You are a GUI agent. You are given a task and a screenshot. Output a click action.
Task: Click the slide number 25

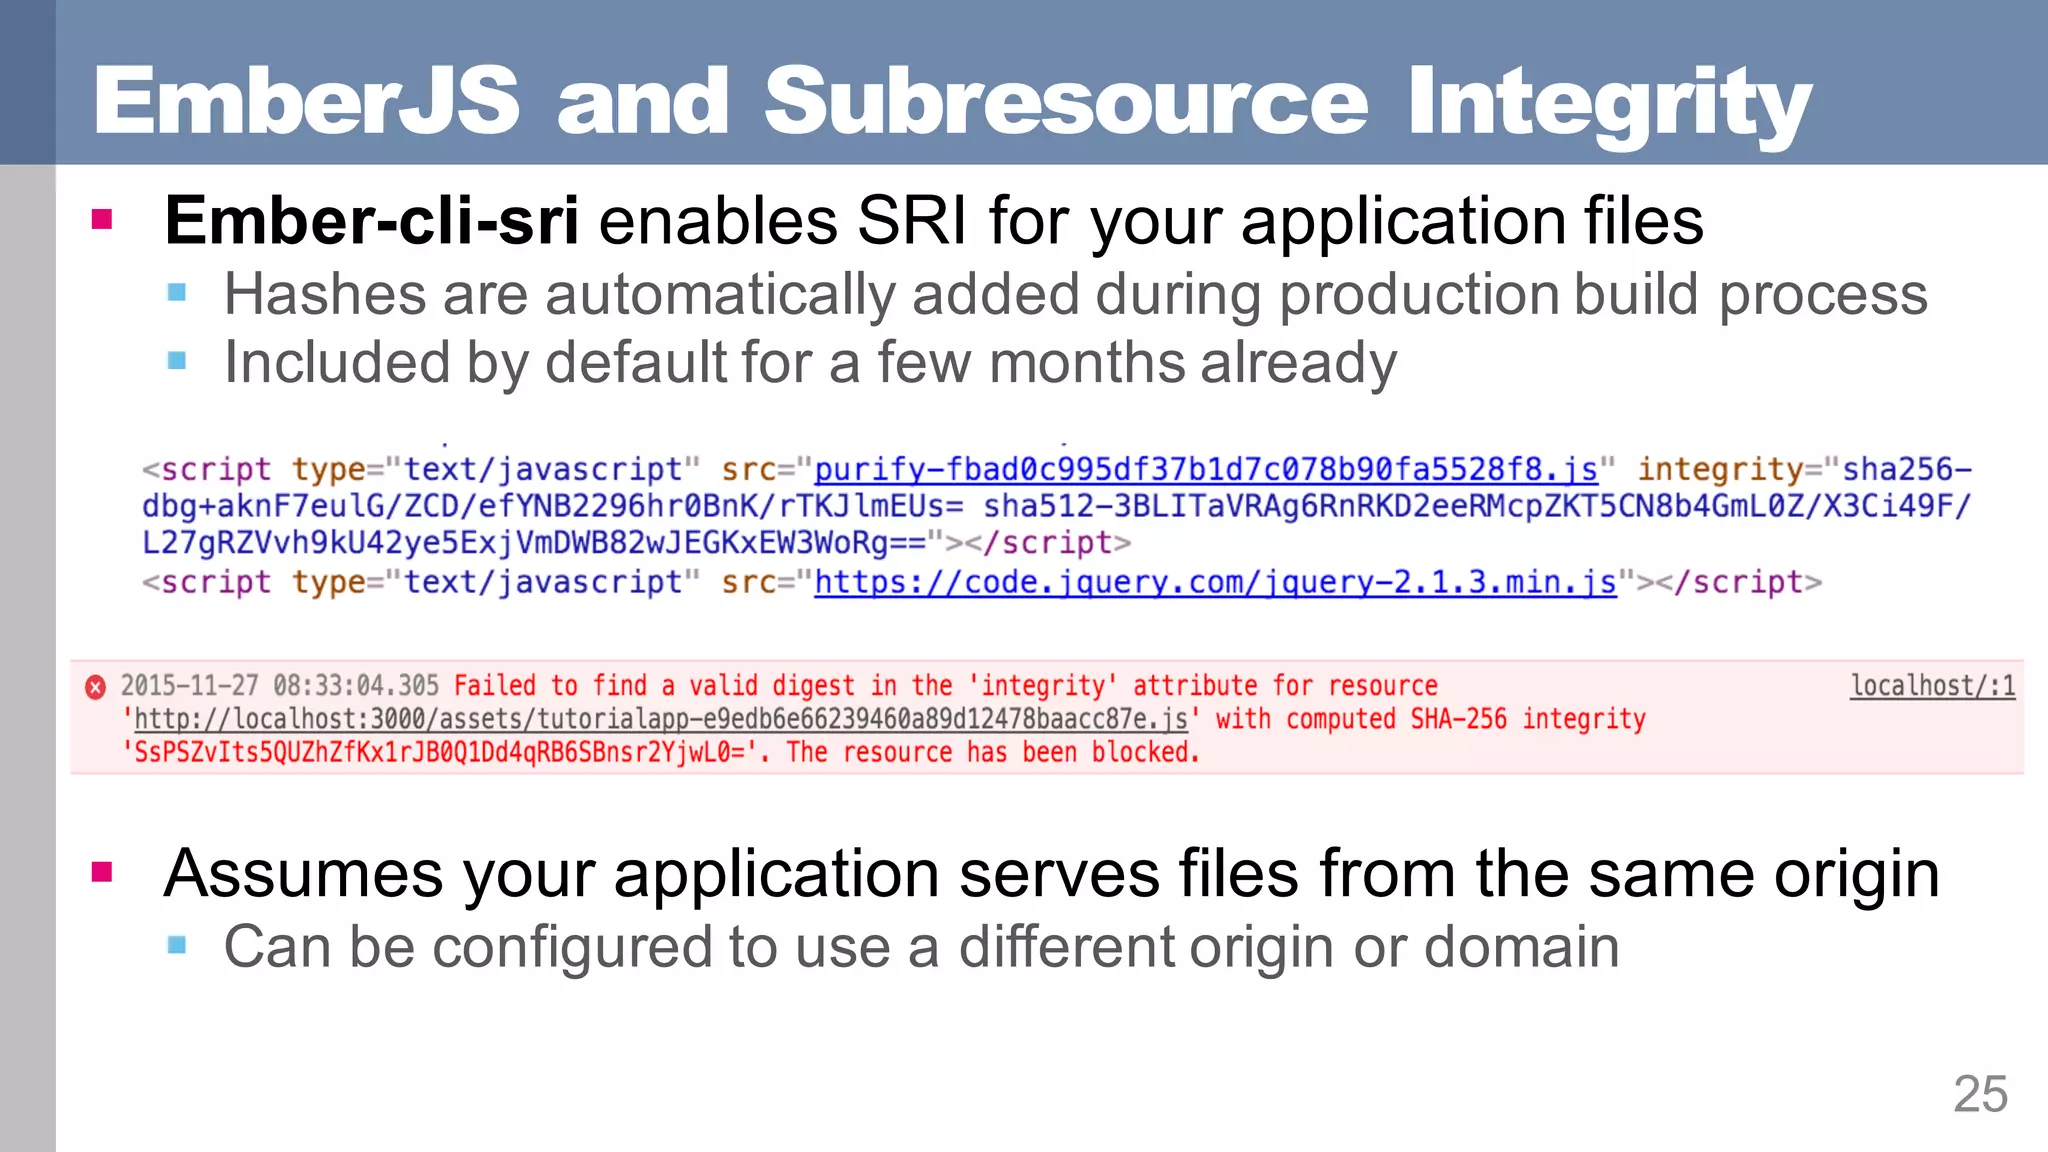[x=1980, y=1094]
